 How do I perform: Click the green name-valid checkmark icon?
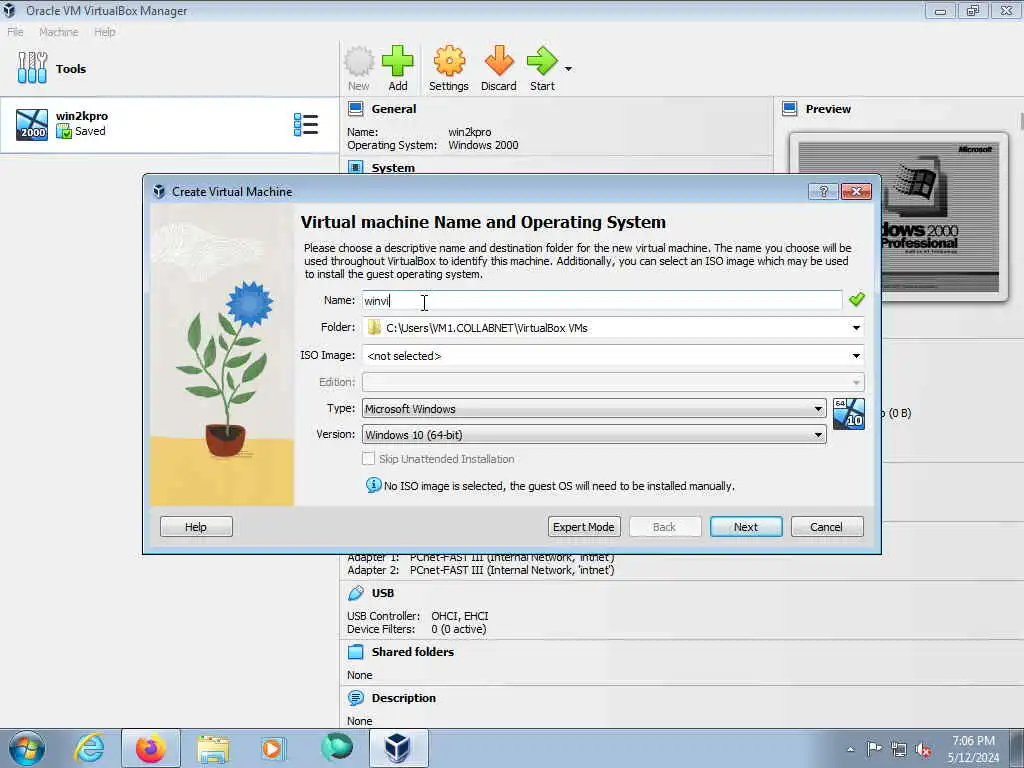pyautogui.click(x=856, y=300)
